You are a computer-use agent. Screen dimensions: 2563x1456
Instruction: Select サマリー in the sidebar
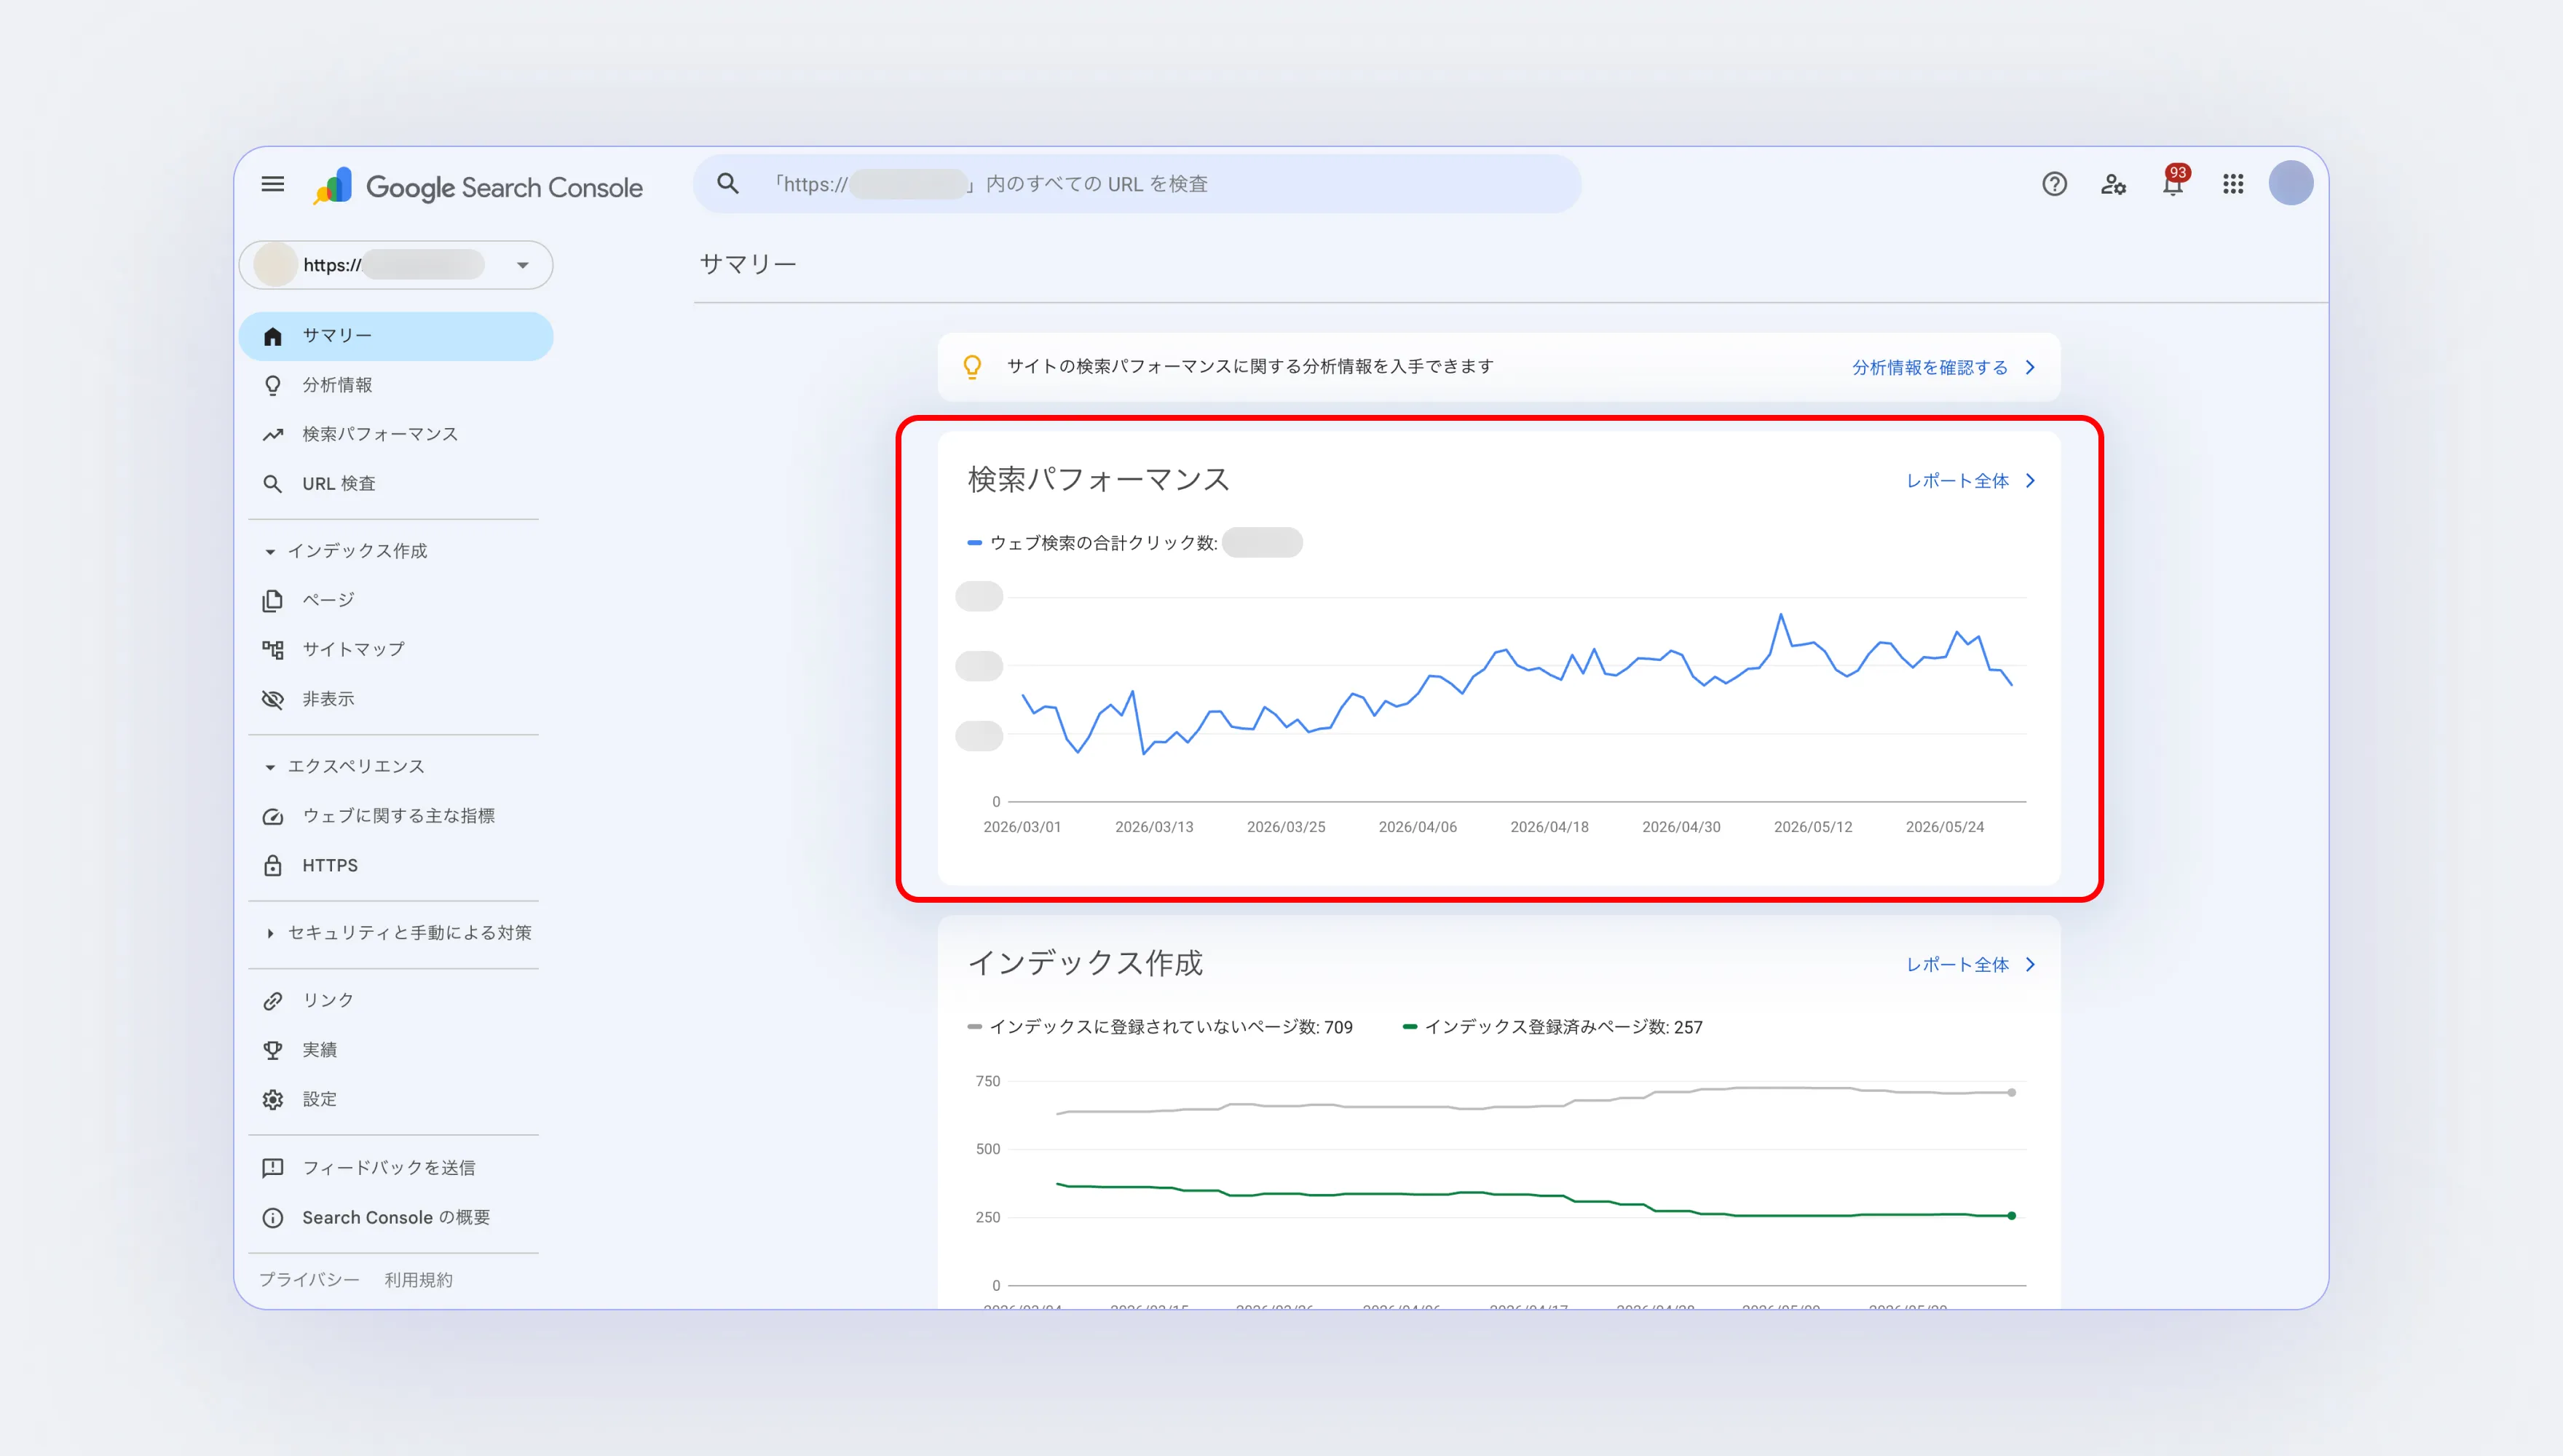[x=396, y=336]
